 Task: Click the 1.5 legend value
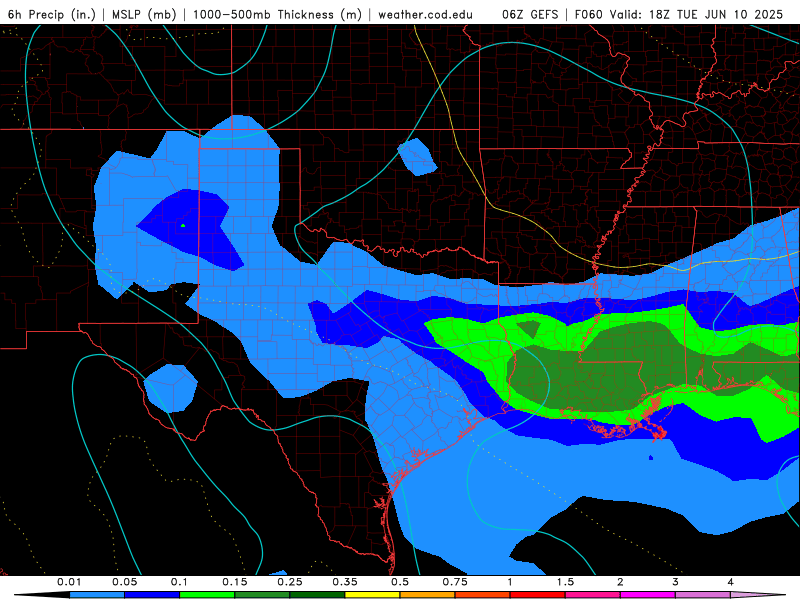pos(565,582)
